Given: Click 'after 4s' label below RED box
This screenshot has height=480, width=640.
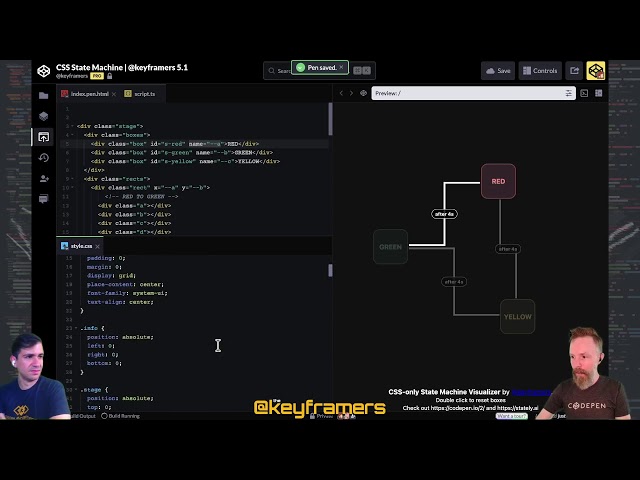Looking at the screenshot, I should coord(508,249).
